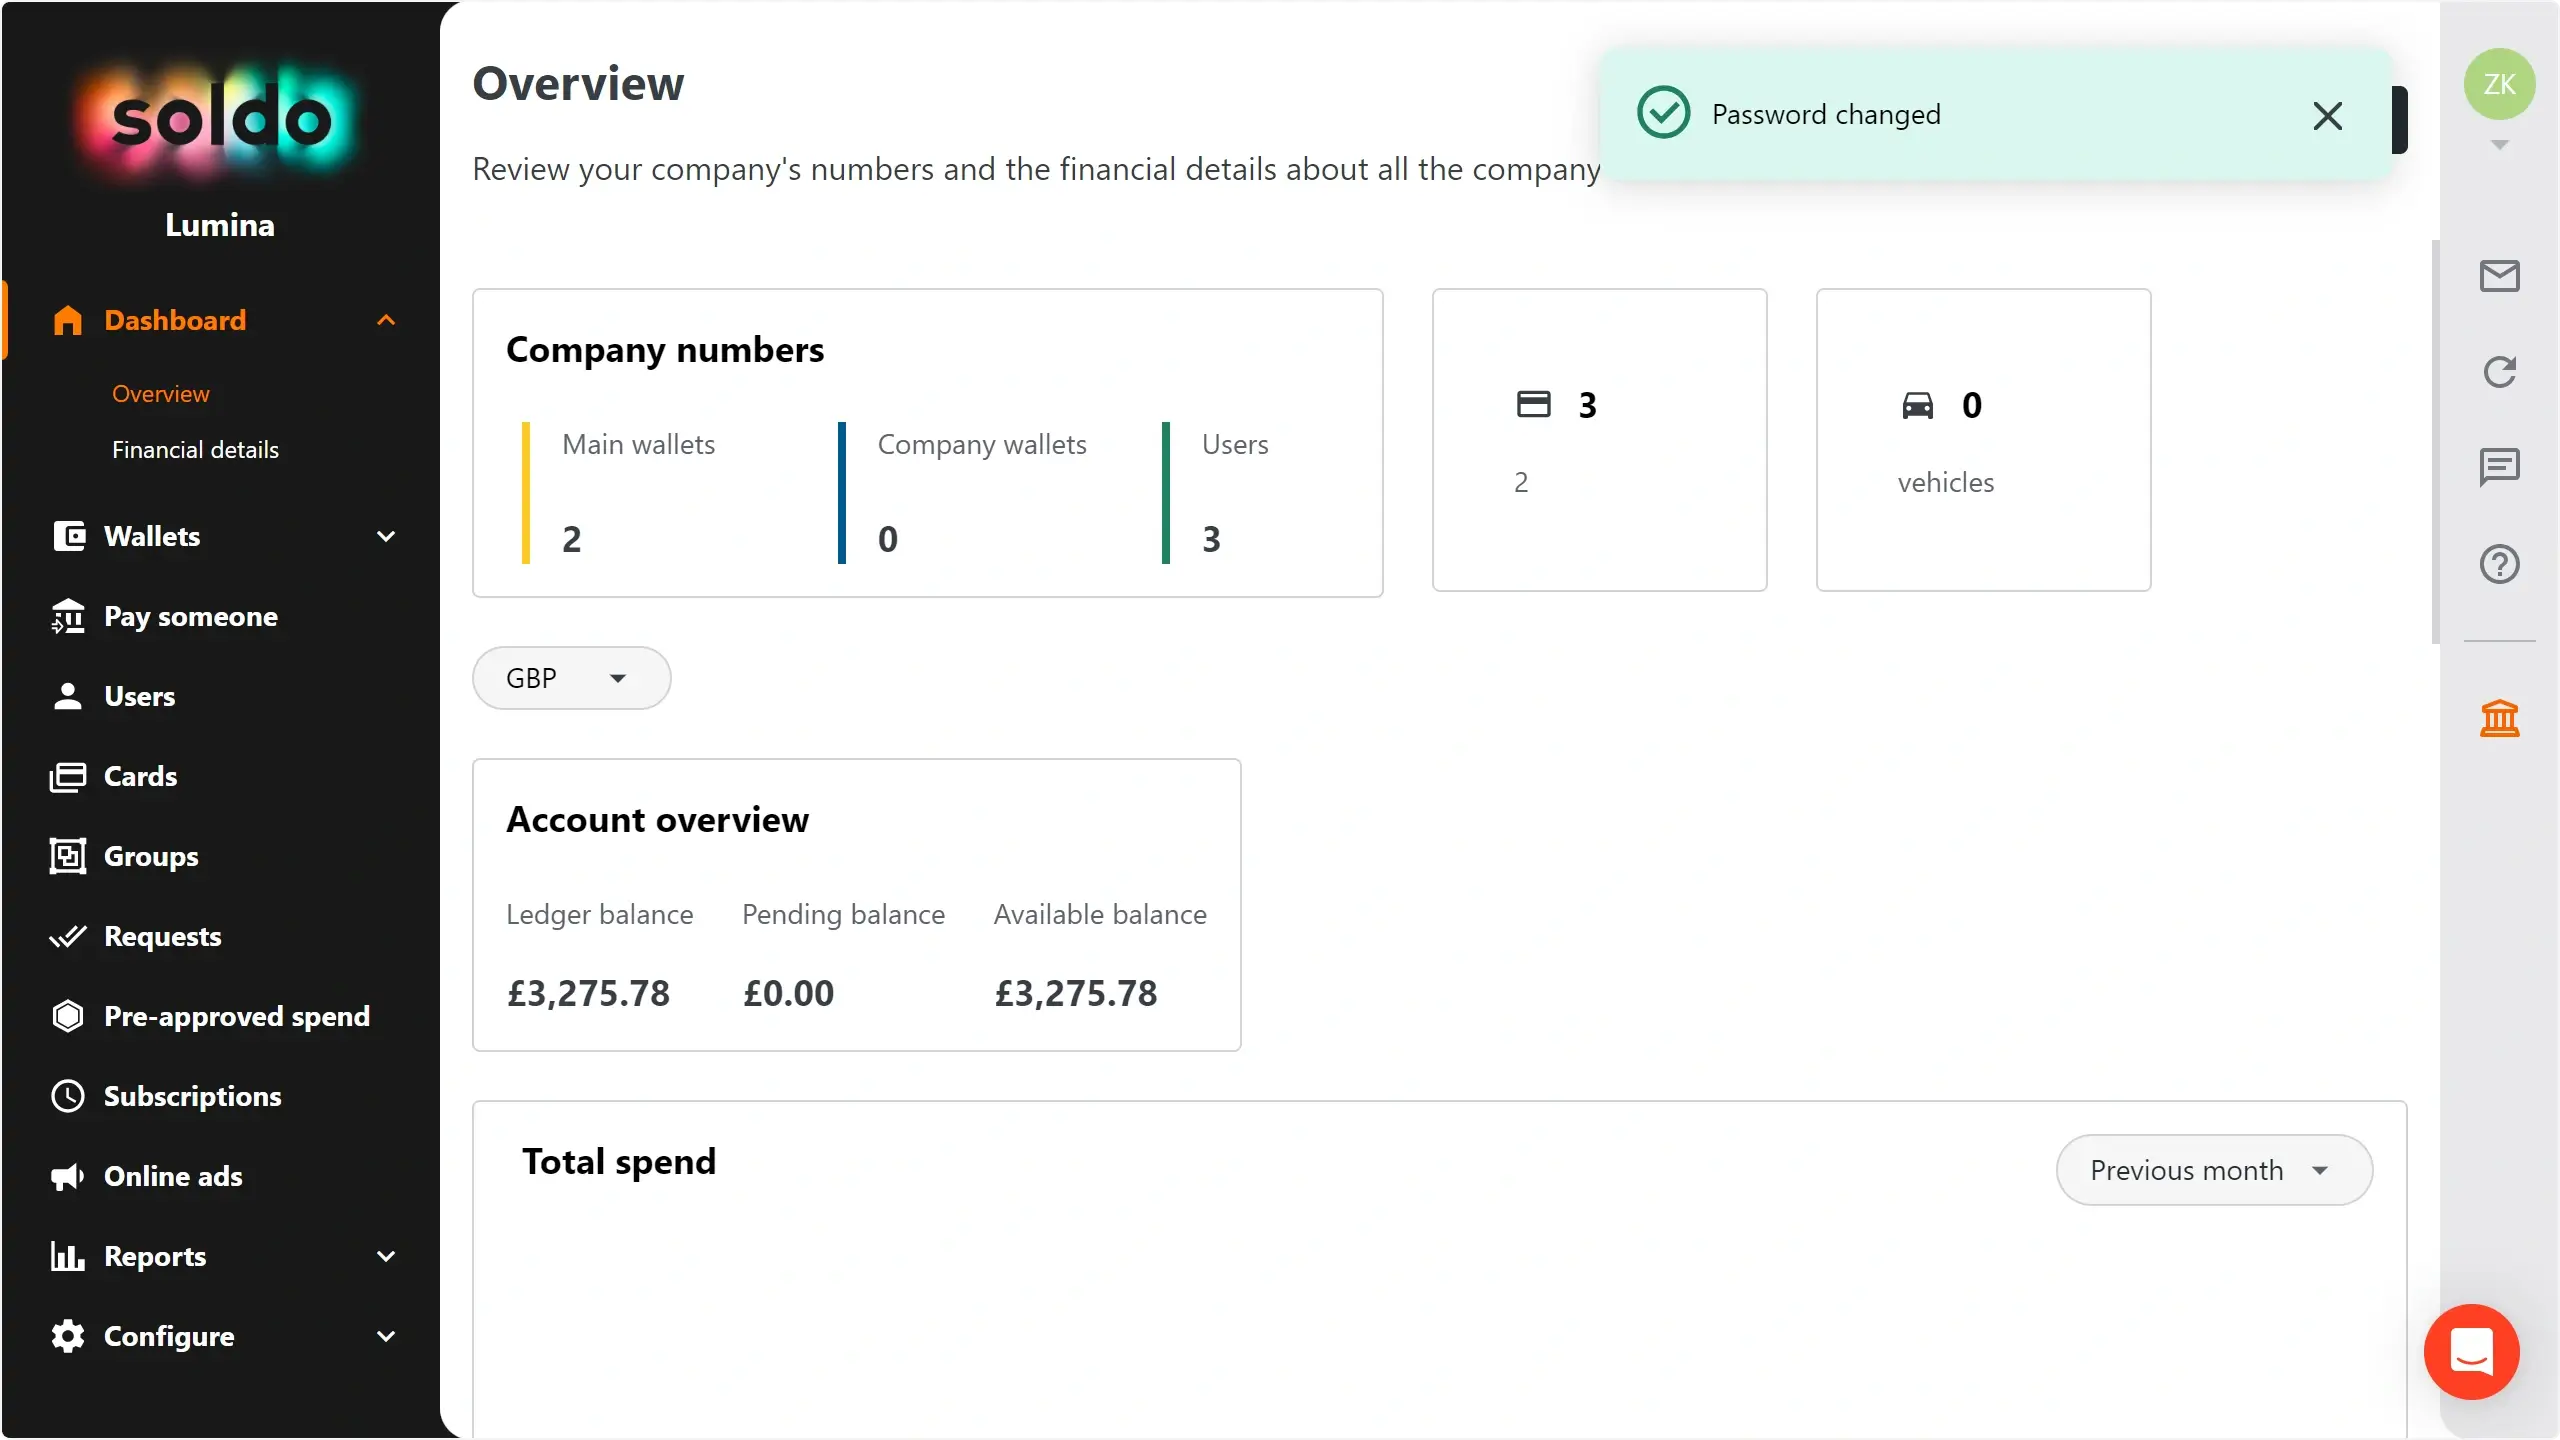Click the refresh icon in right rail
This screenshot has height=1440, width=2560.
pos(2499,372)
